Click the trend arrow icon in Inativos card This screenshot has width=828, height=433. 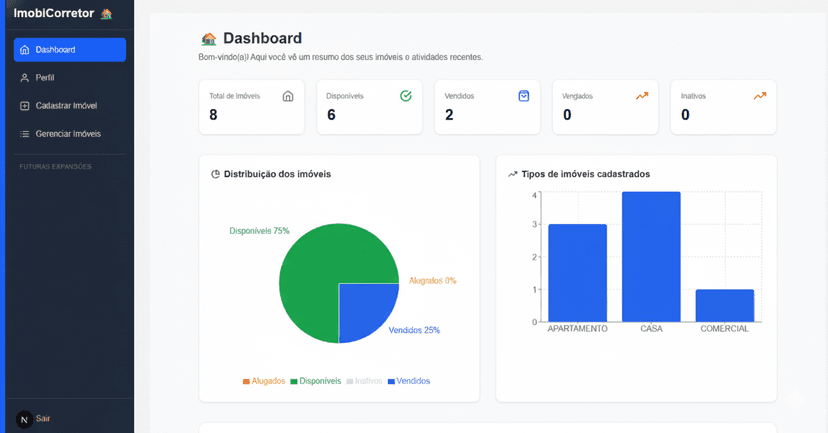point(759,96)
